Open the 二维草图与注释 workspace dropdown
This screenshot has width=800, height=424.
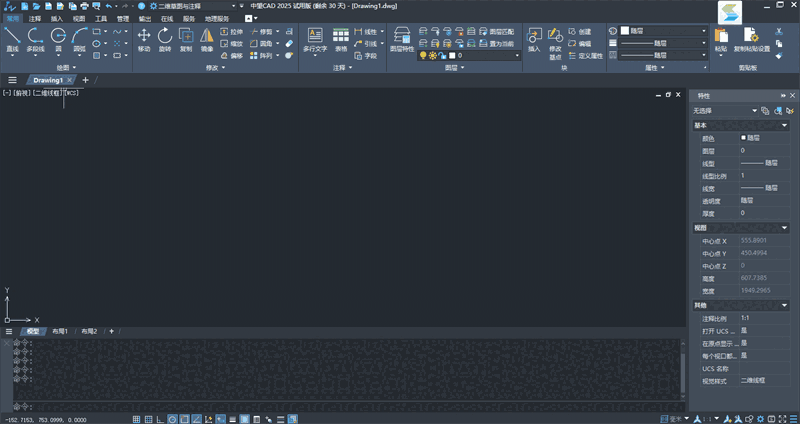[193, 6]
